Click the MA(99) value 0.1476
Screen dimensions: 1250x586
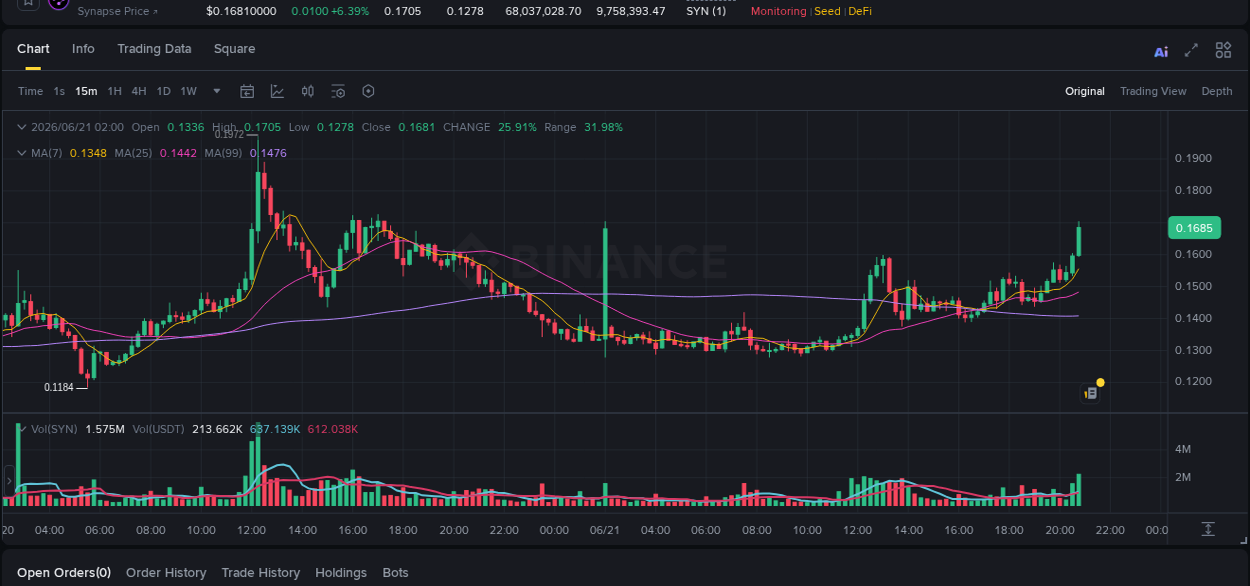coord(268,153)
